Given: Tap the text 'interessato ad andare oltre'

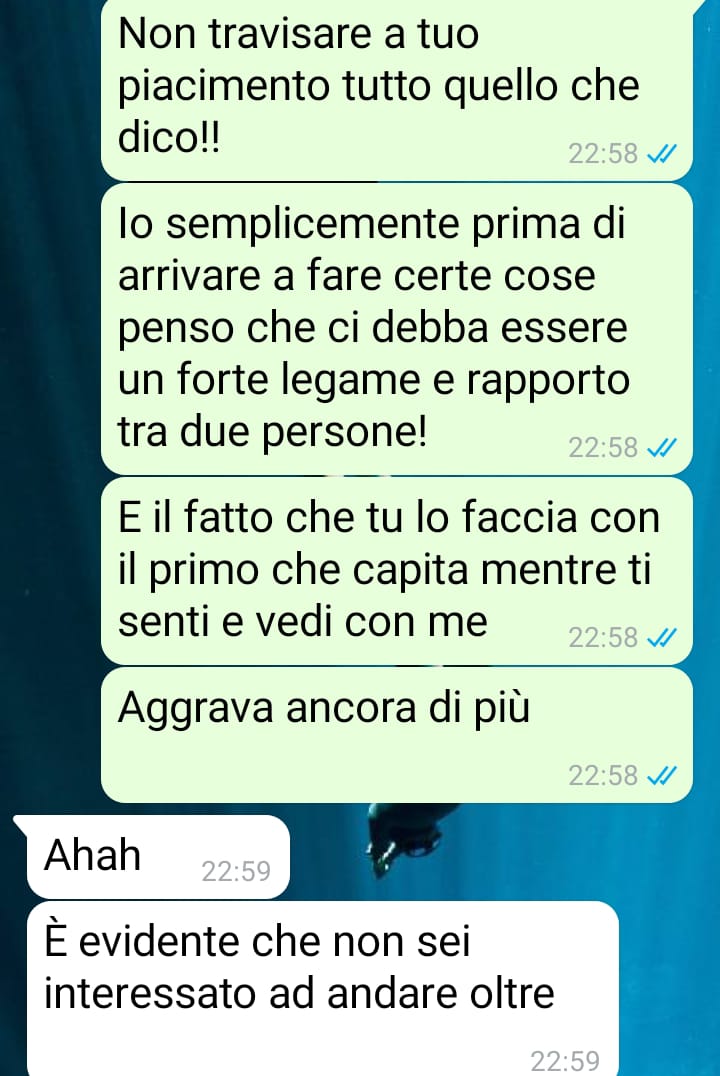Looking at the screenshot, I should tap(299, 993).
